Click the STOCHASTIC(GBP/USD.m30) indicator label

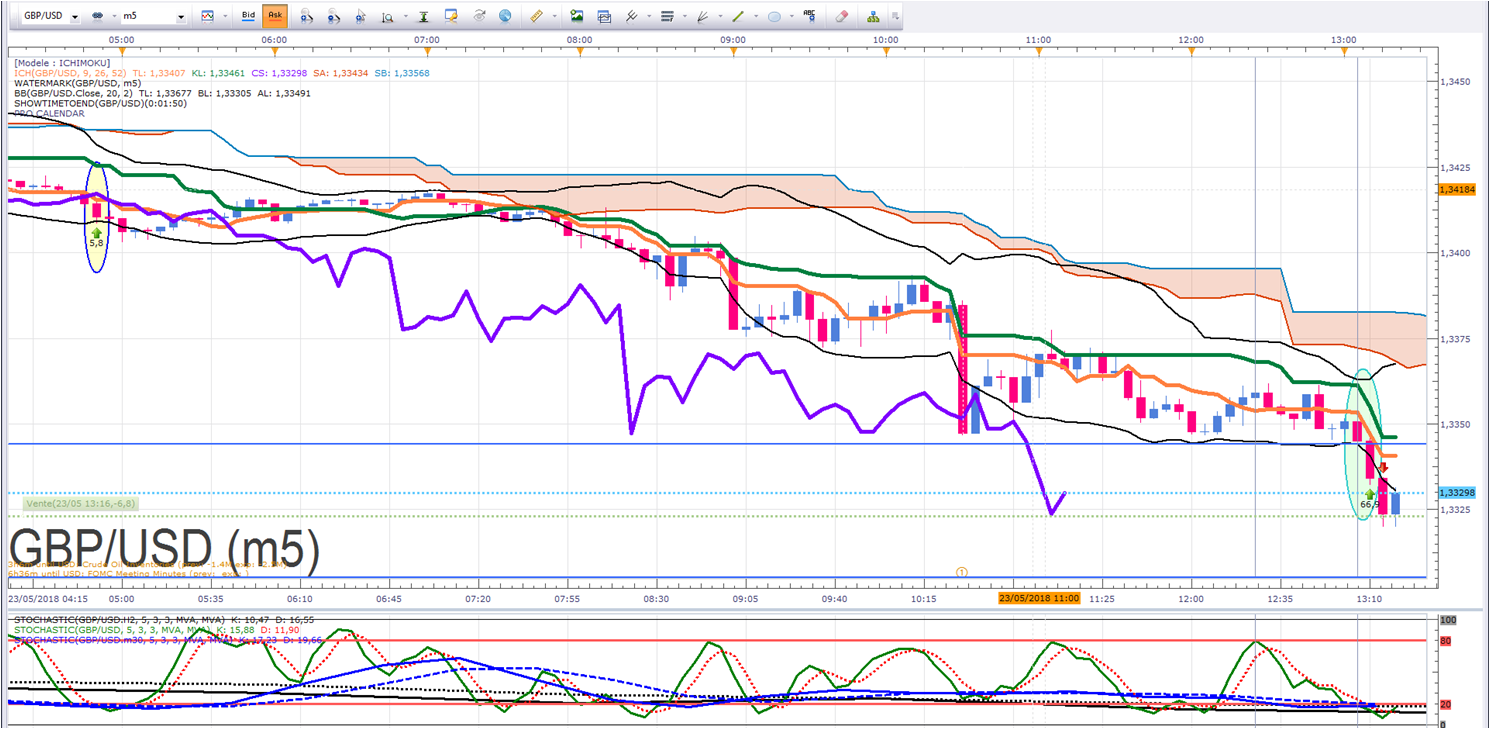click(122, 640)
